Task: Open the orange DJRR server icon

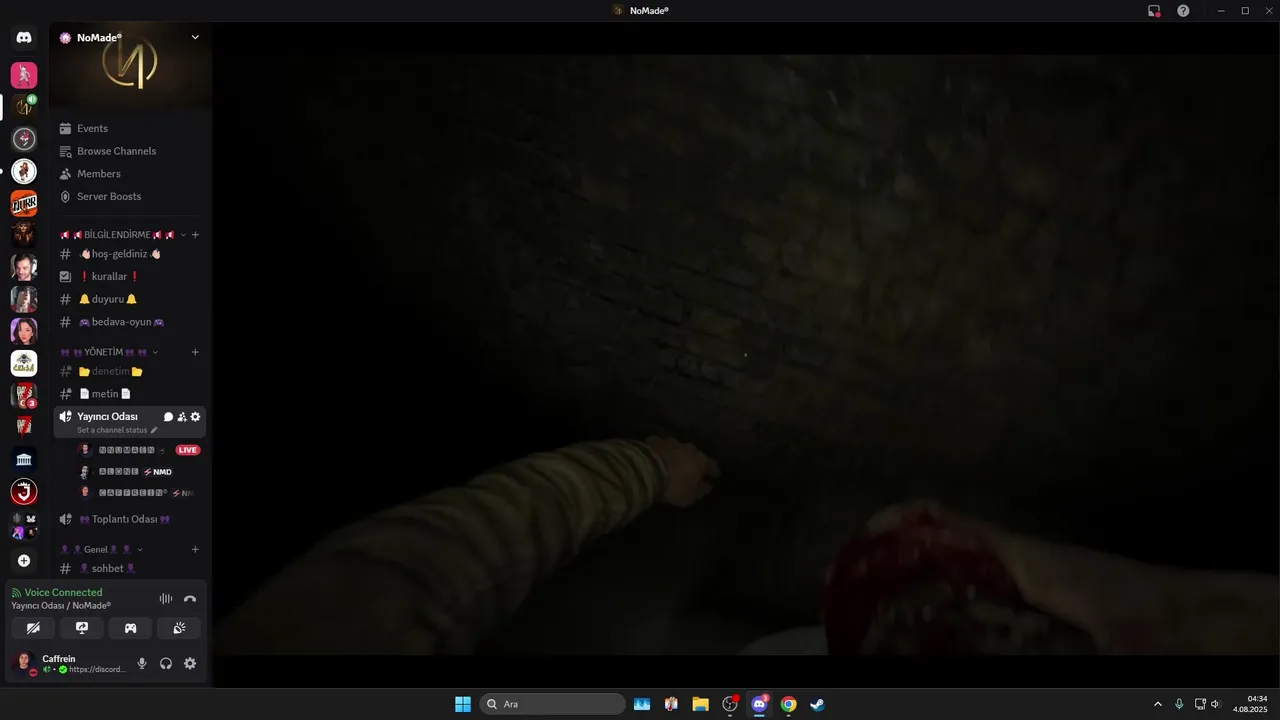Action: pyautogui.click(x=24, y=203)
